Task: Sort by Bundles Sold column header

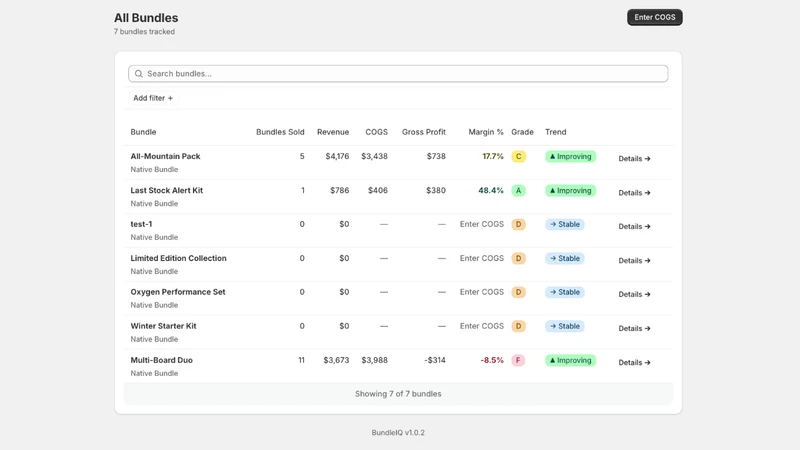Action: 280,132
